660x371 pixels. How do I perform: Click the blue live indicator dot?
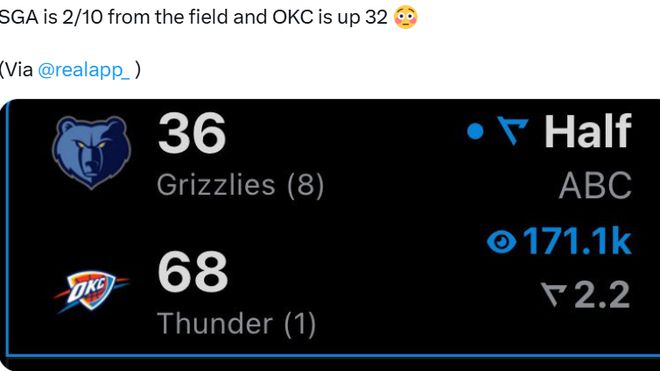[x=475, y=131]
